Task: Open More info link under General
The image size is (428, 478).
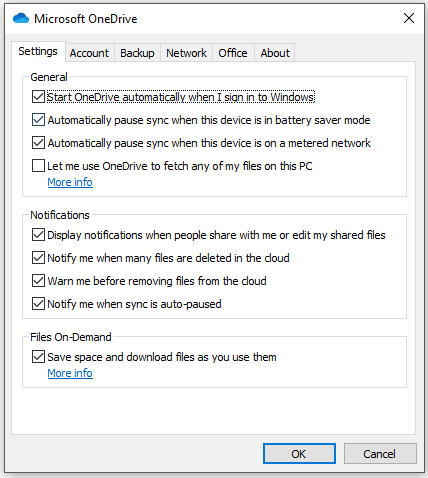Action: click(70, 182)
